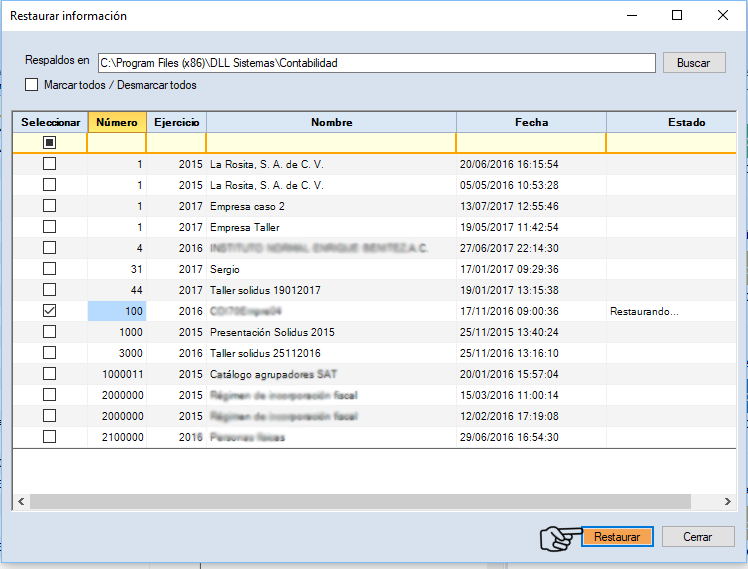Sort by the Ejercicio column header
This screenshot has height=569, width=748.
tap(176, 122)
